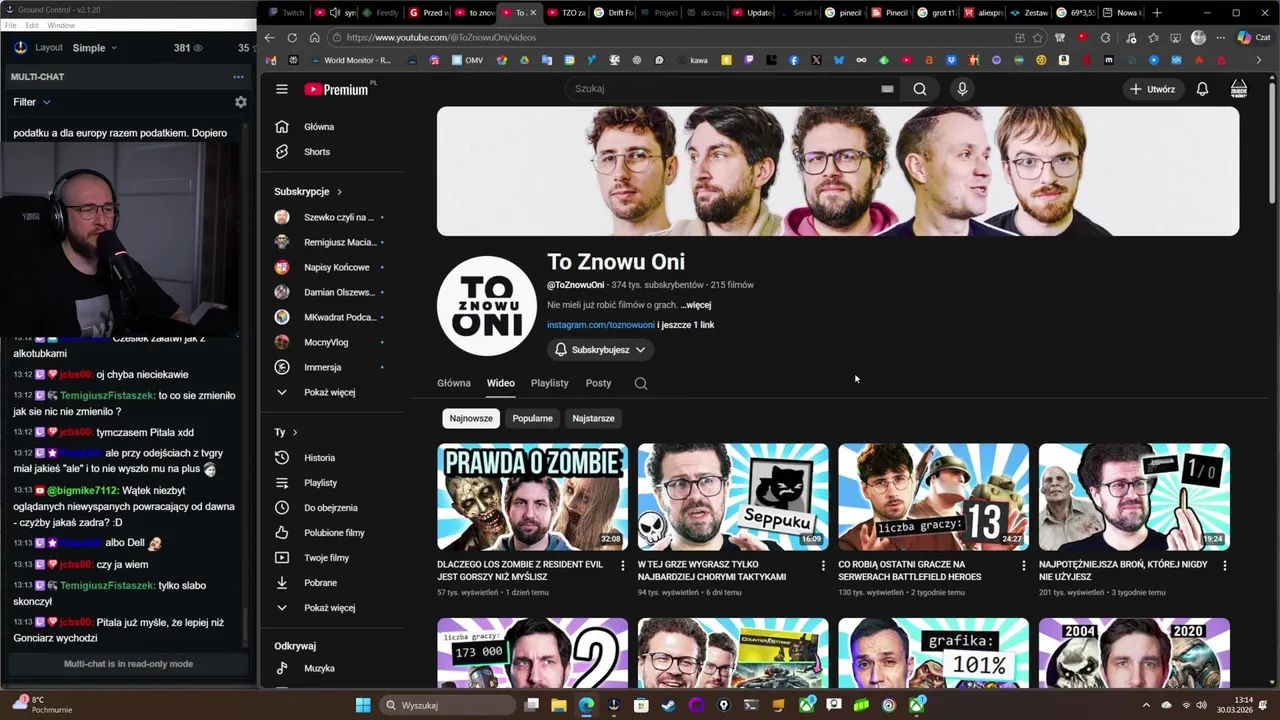The height and width of the screenshot is (720, 1280).
Task: Open Multi-chat settings gear
Action: click(x=240, y=102)
